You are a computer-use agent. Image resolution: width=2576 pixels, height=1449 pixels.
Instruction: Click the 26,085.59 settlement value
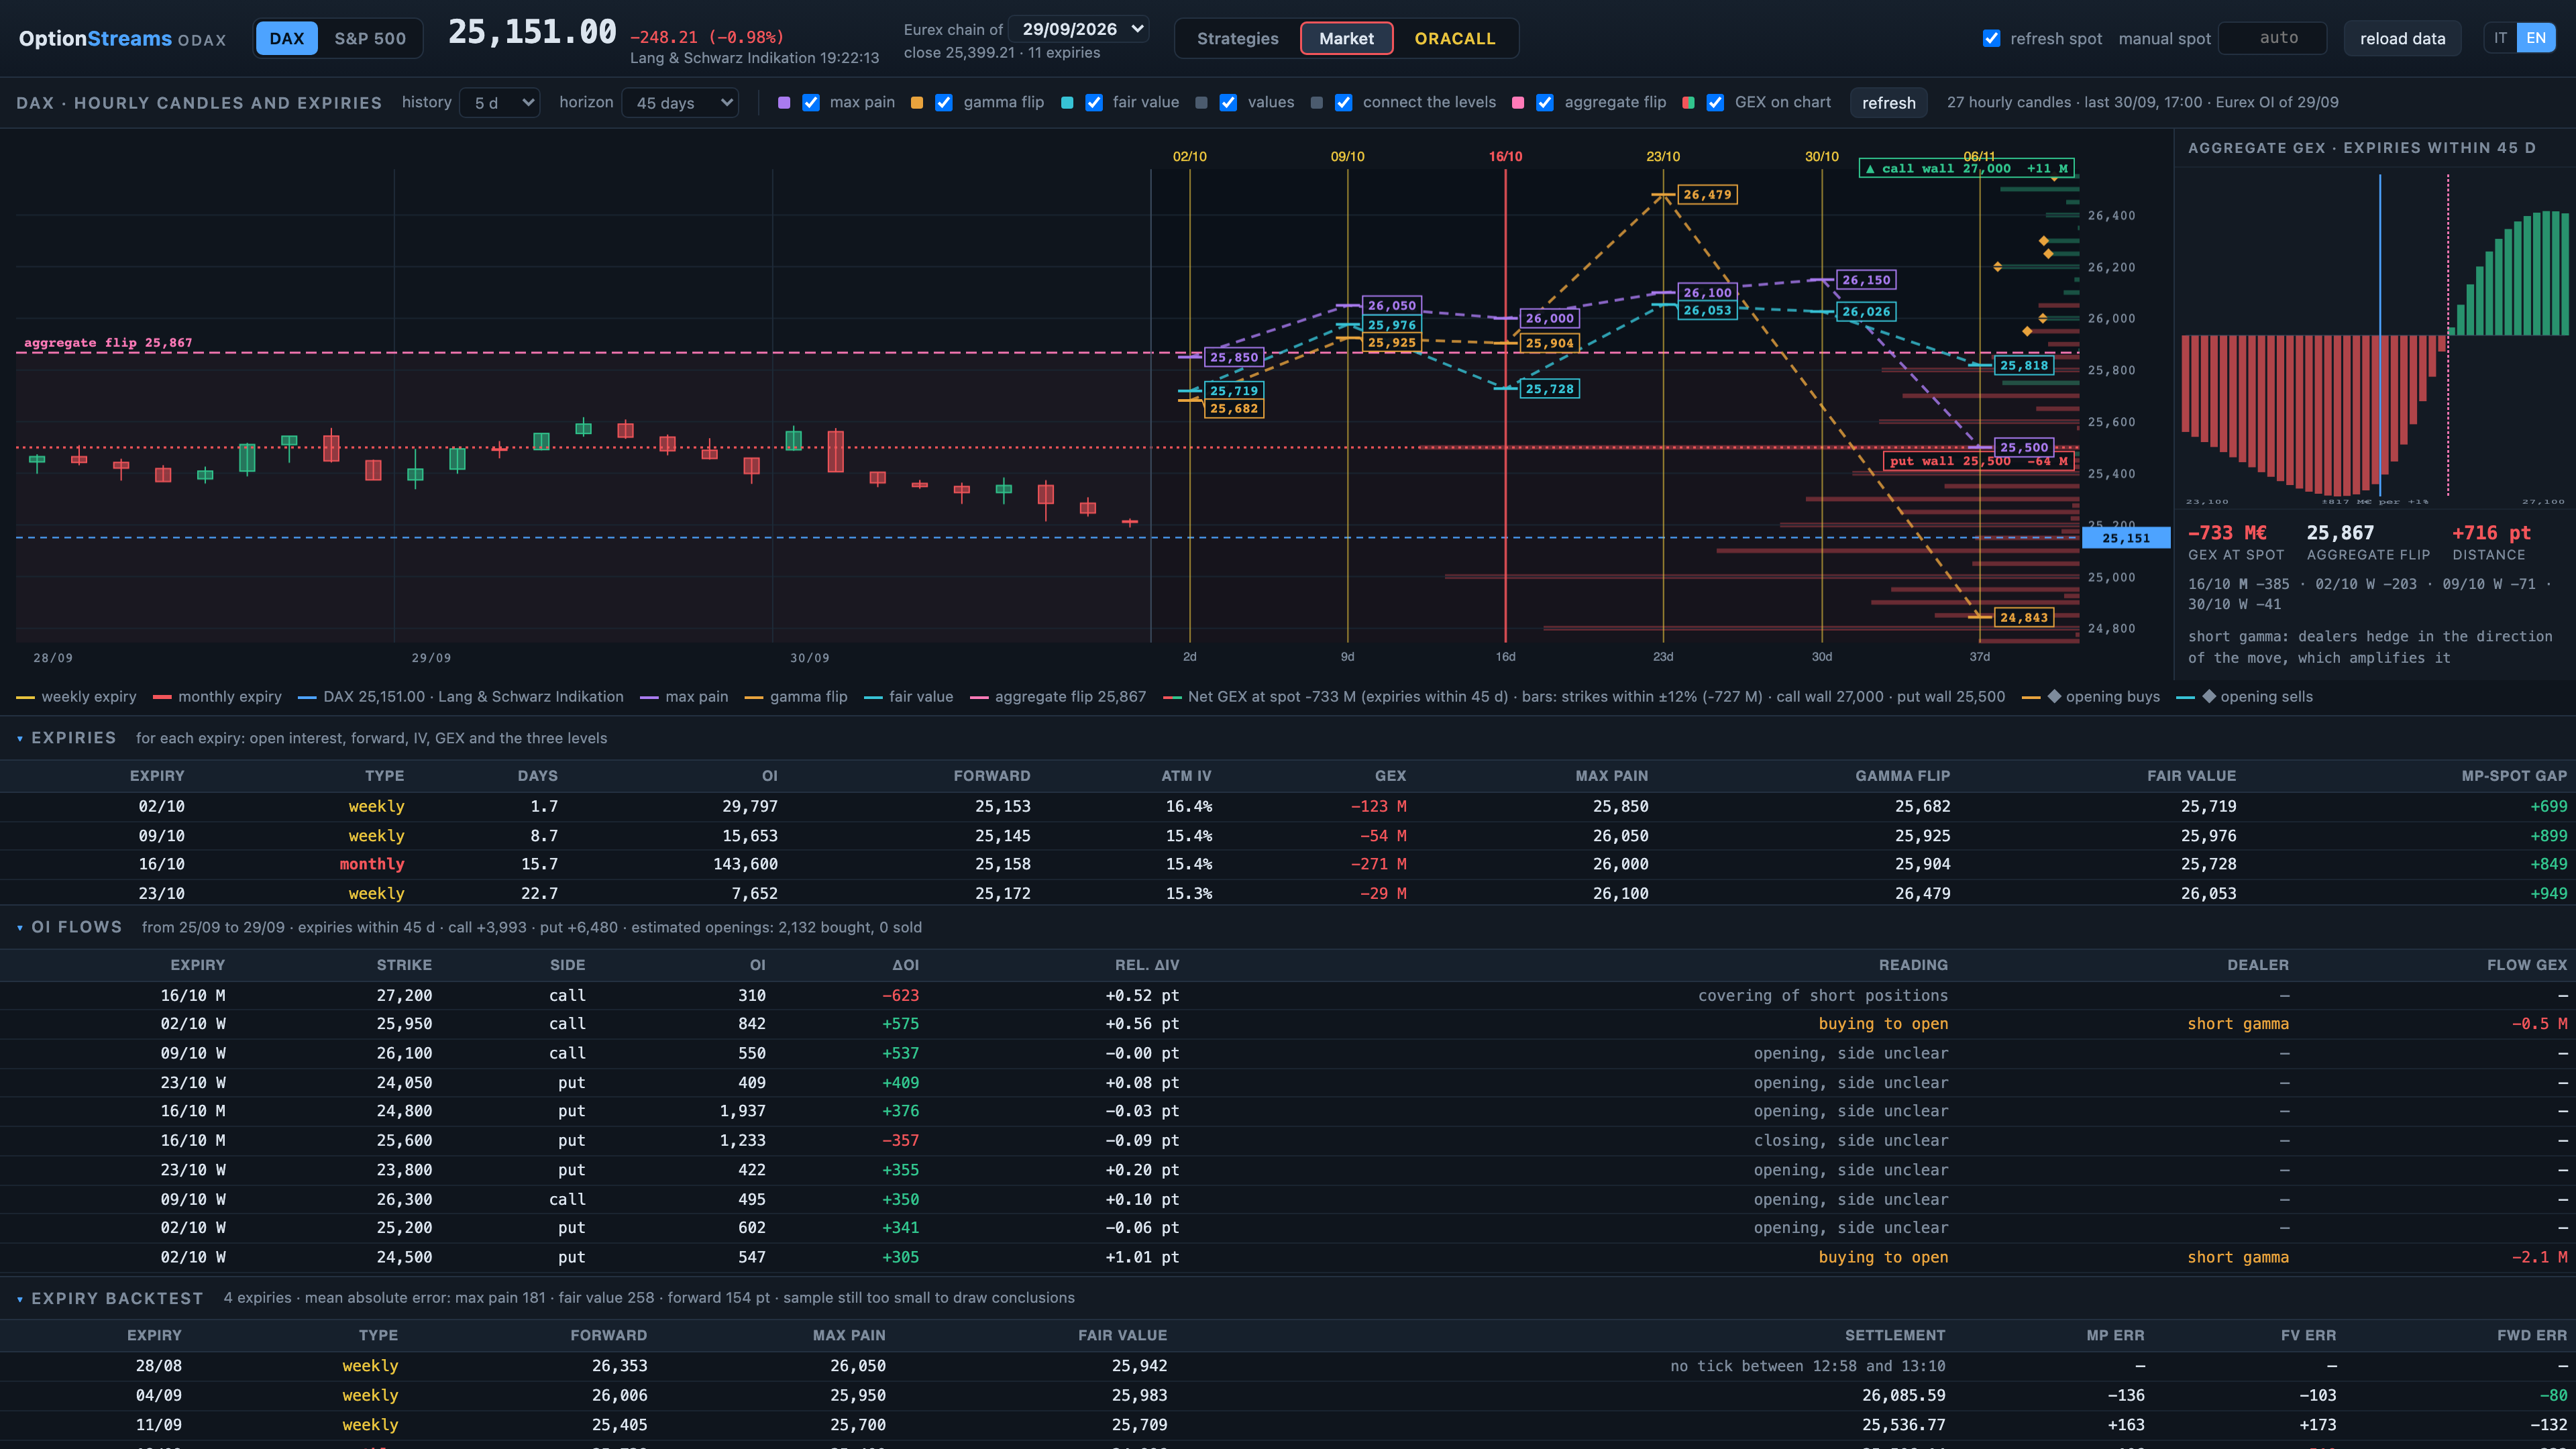(x=1903, y=1395)
